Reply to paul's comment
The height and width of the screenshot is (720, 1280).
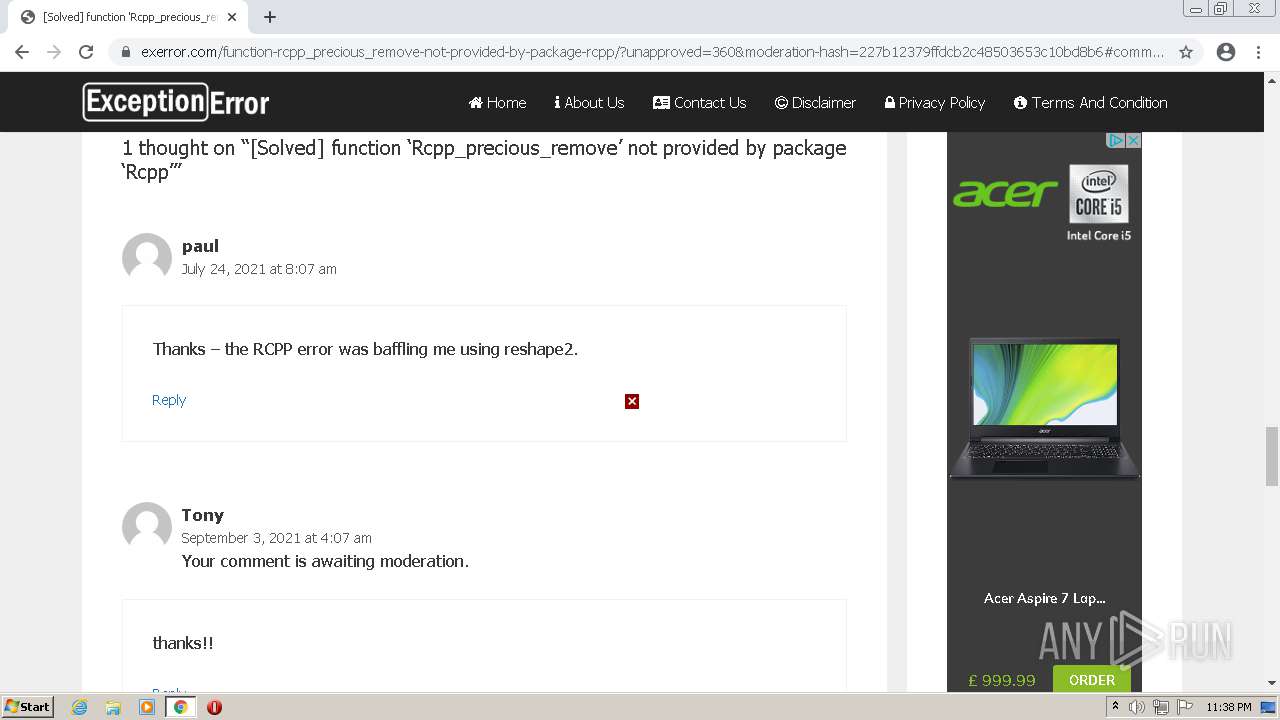pyautogui.click(x=169, y=400)
